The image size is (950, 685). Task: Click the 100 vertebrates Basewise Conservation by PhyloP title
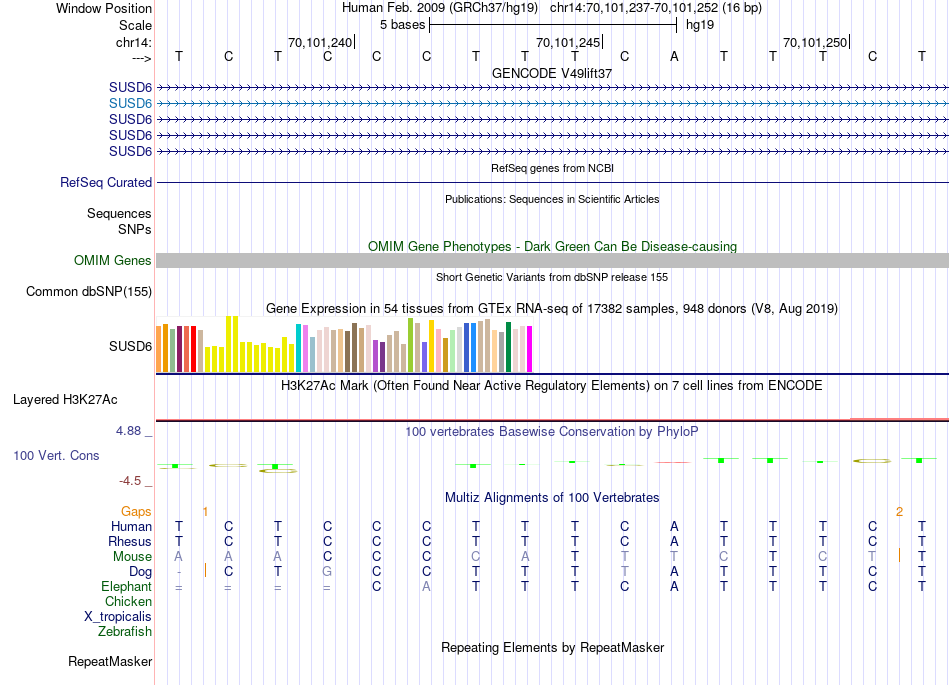(552, 432)
